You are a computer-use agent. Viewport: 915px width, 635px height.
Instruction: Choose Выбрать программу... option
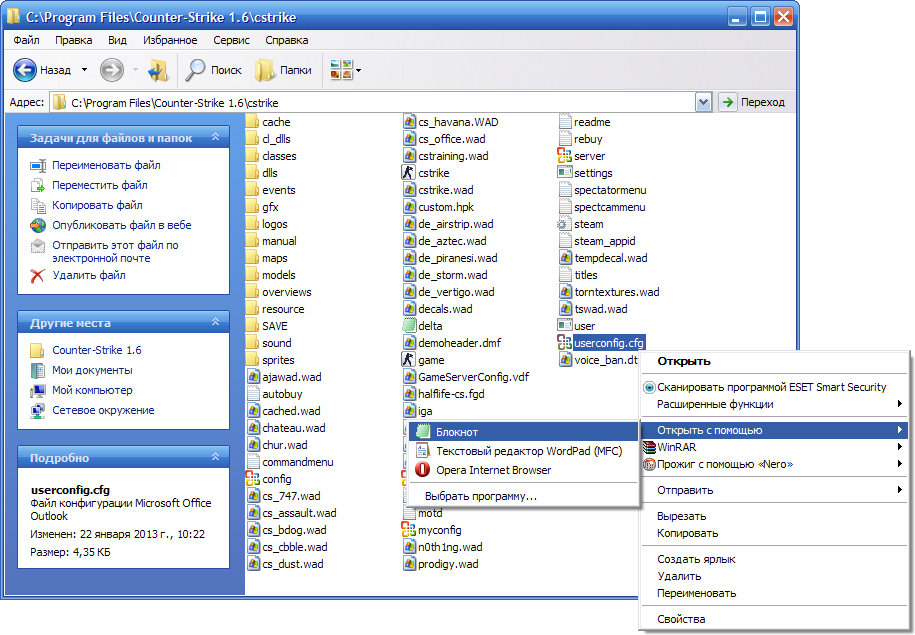[x=523, y=497]
